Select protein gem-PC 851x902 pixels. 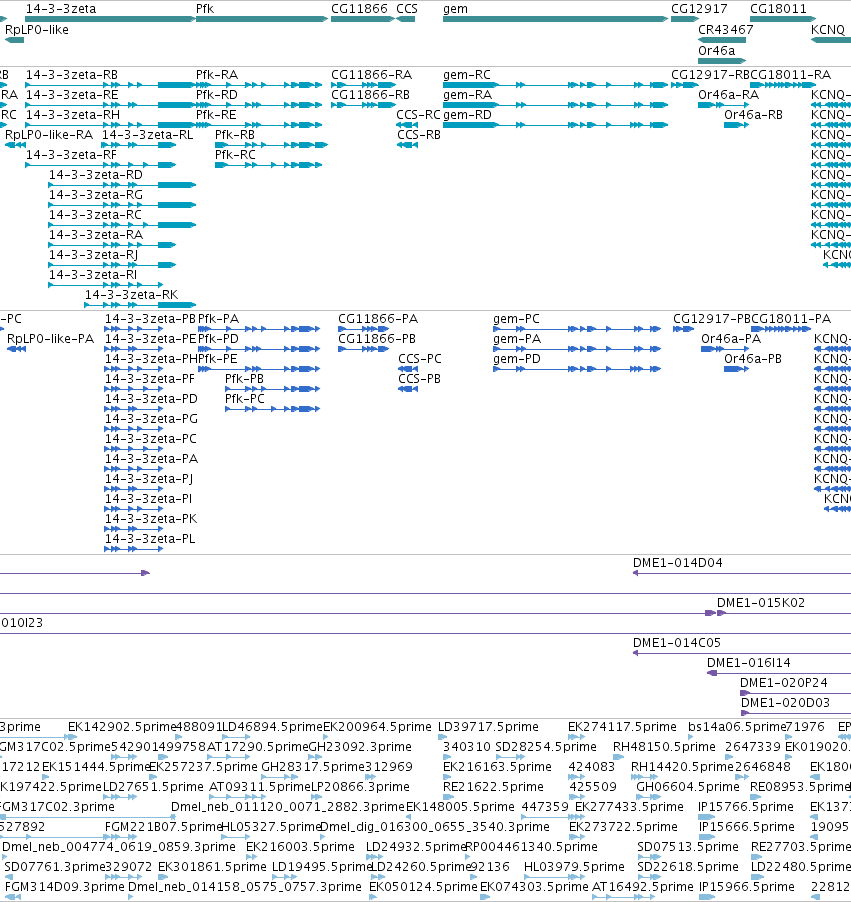click(517, 319)
